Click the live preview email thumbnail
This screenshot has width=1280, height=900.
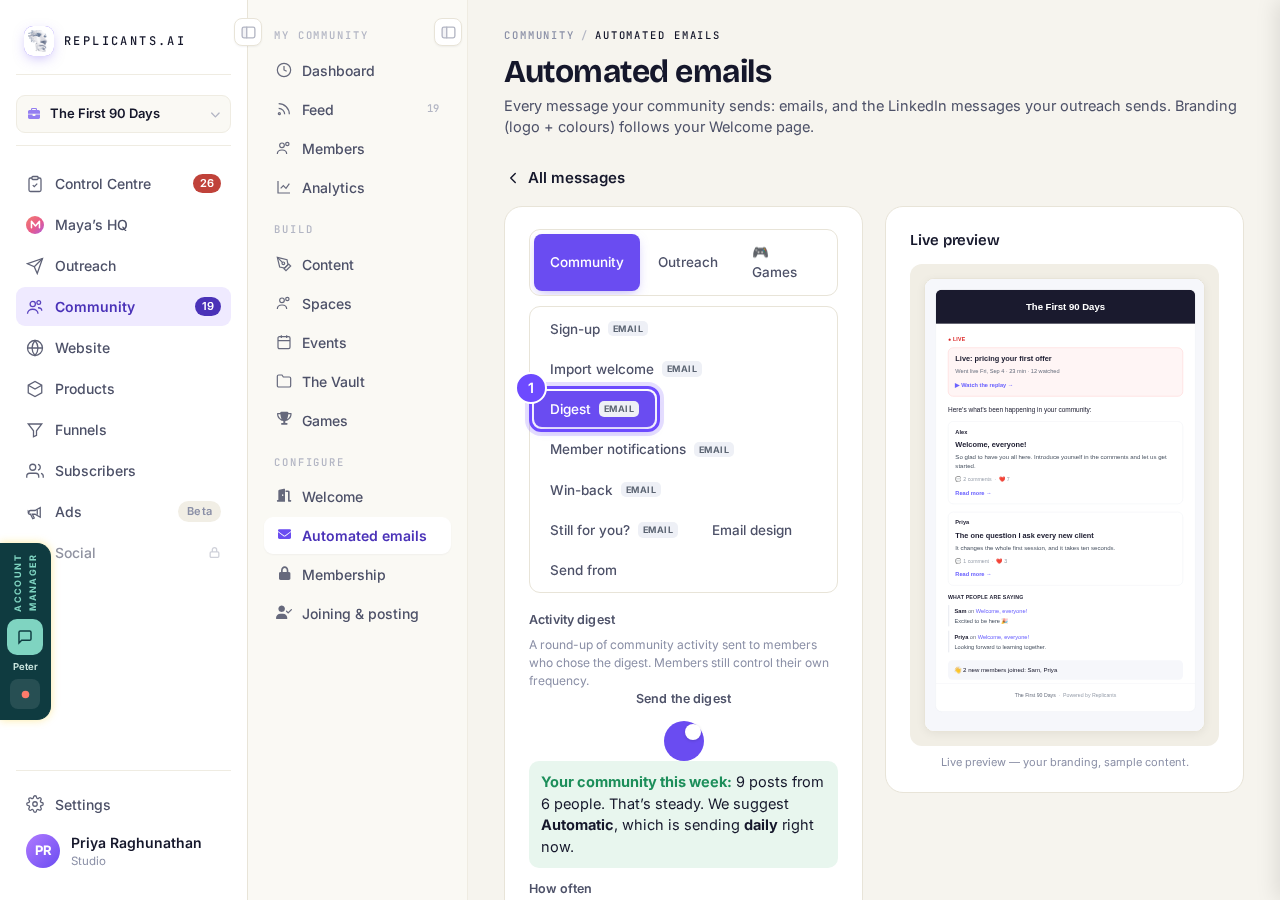[x=1065, y=505]
